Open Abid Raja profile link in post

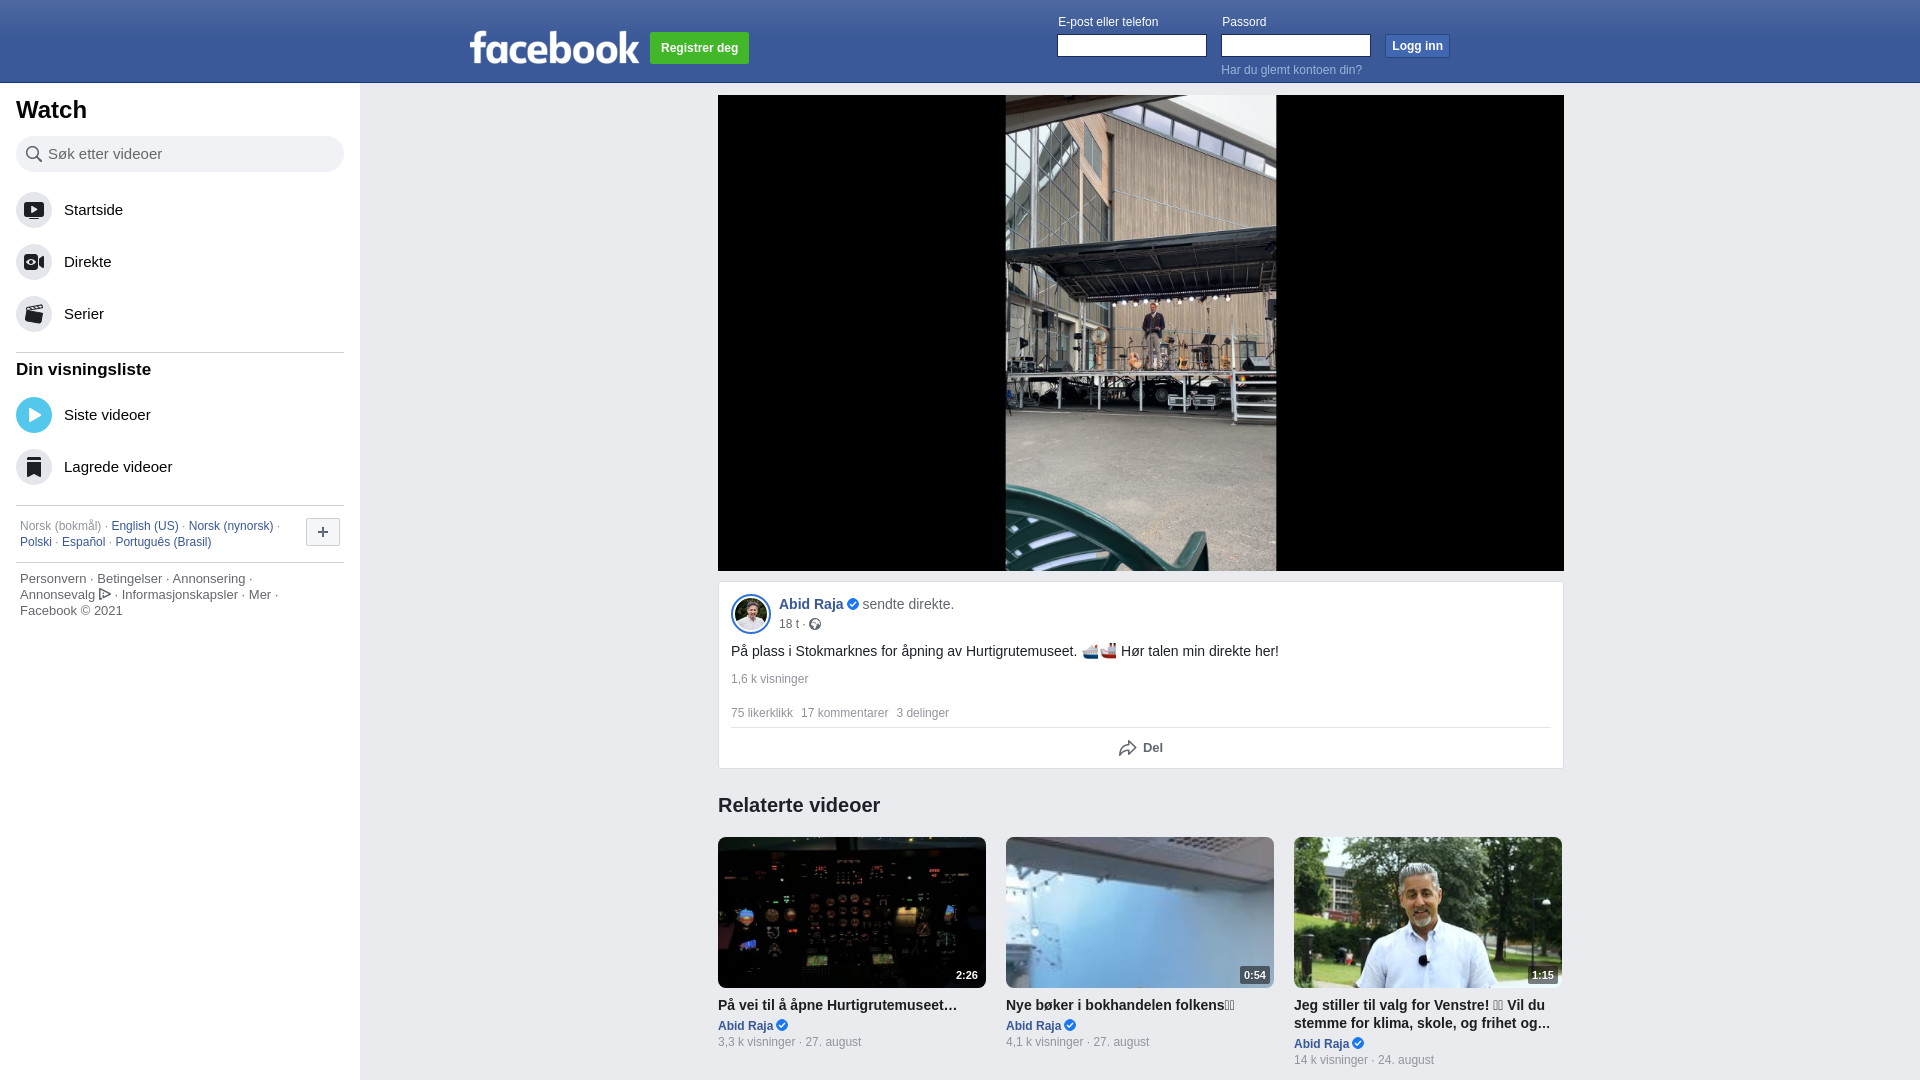[811, 604]
